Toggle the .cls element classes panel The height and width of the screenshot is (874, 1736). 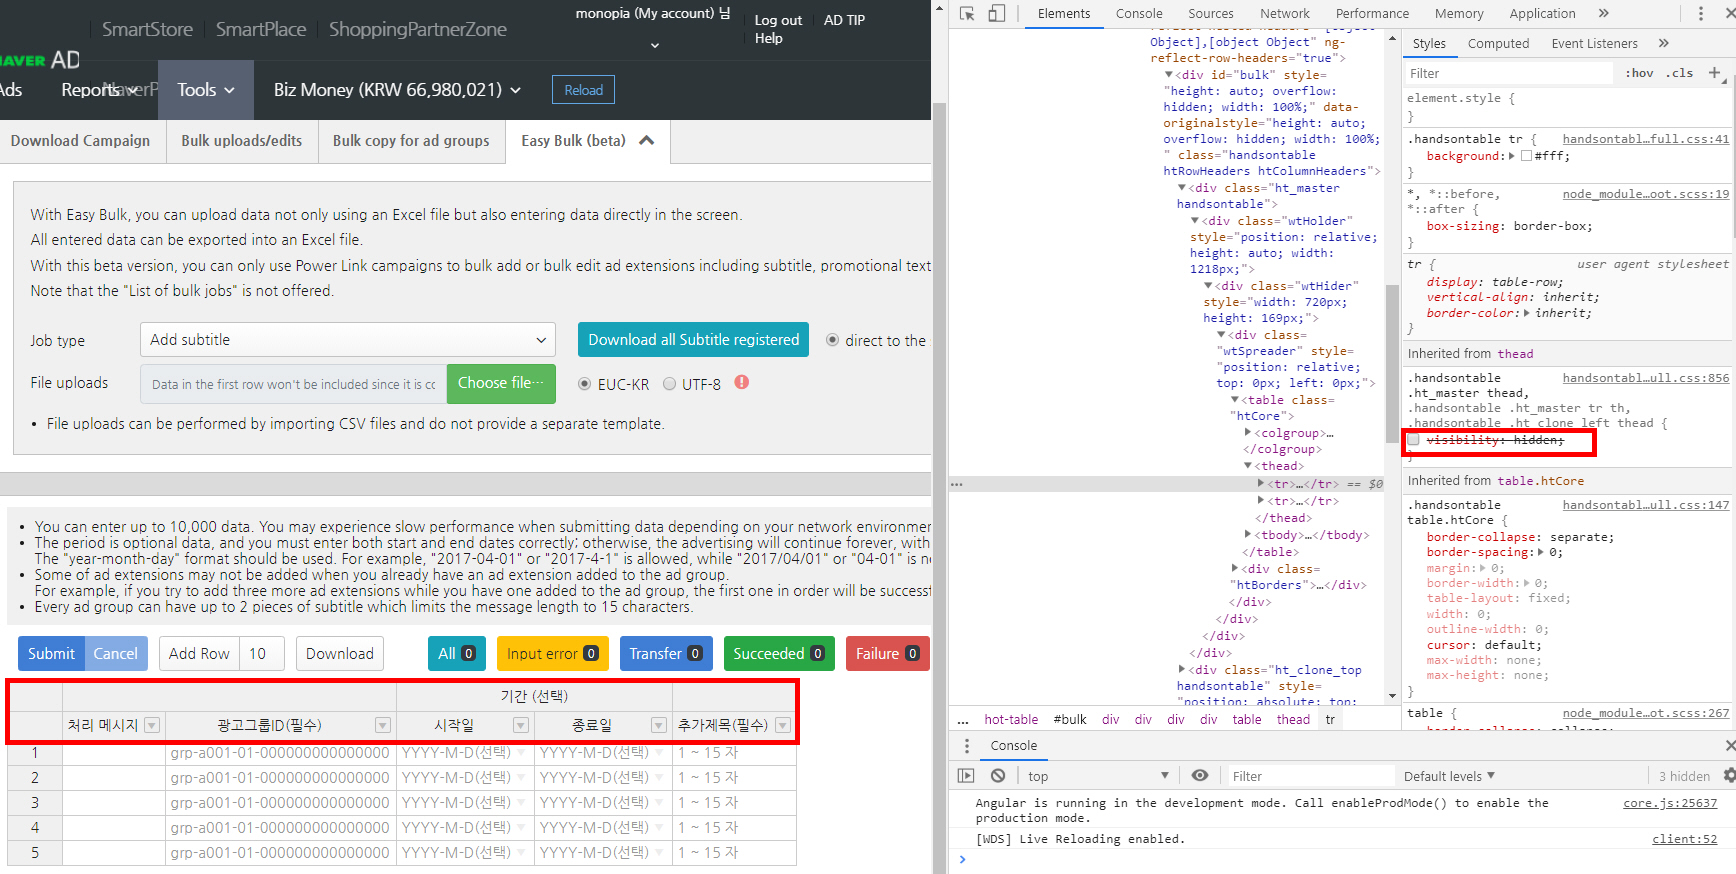1680,73
